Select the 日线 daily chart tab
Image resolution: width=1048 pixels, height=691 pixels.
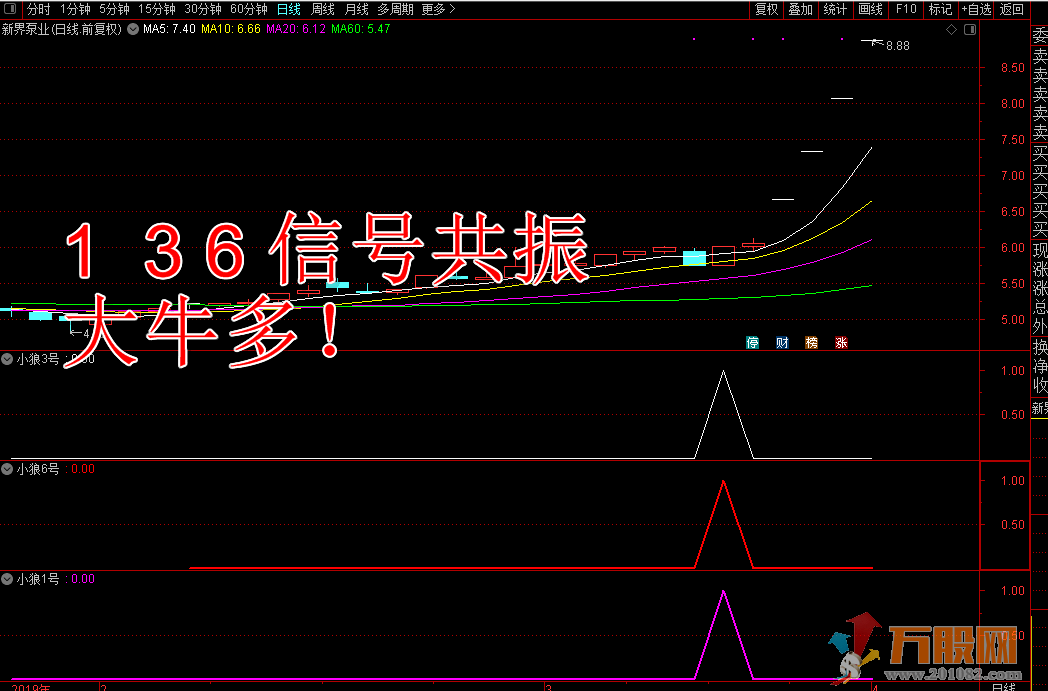pyautogui.click(x=289, y=9)
